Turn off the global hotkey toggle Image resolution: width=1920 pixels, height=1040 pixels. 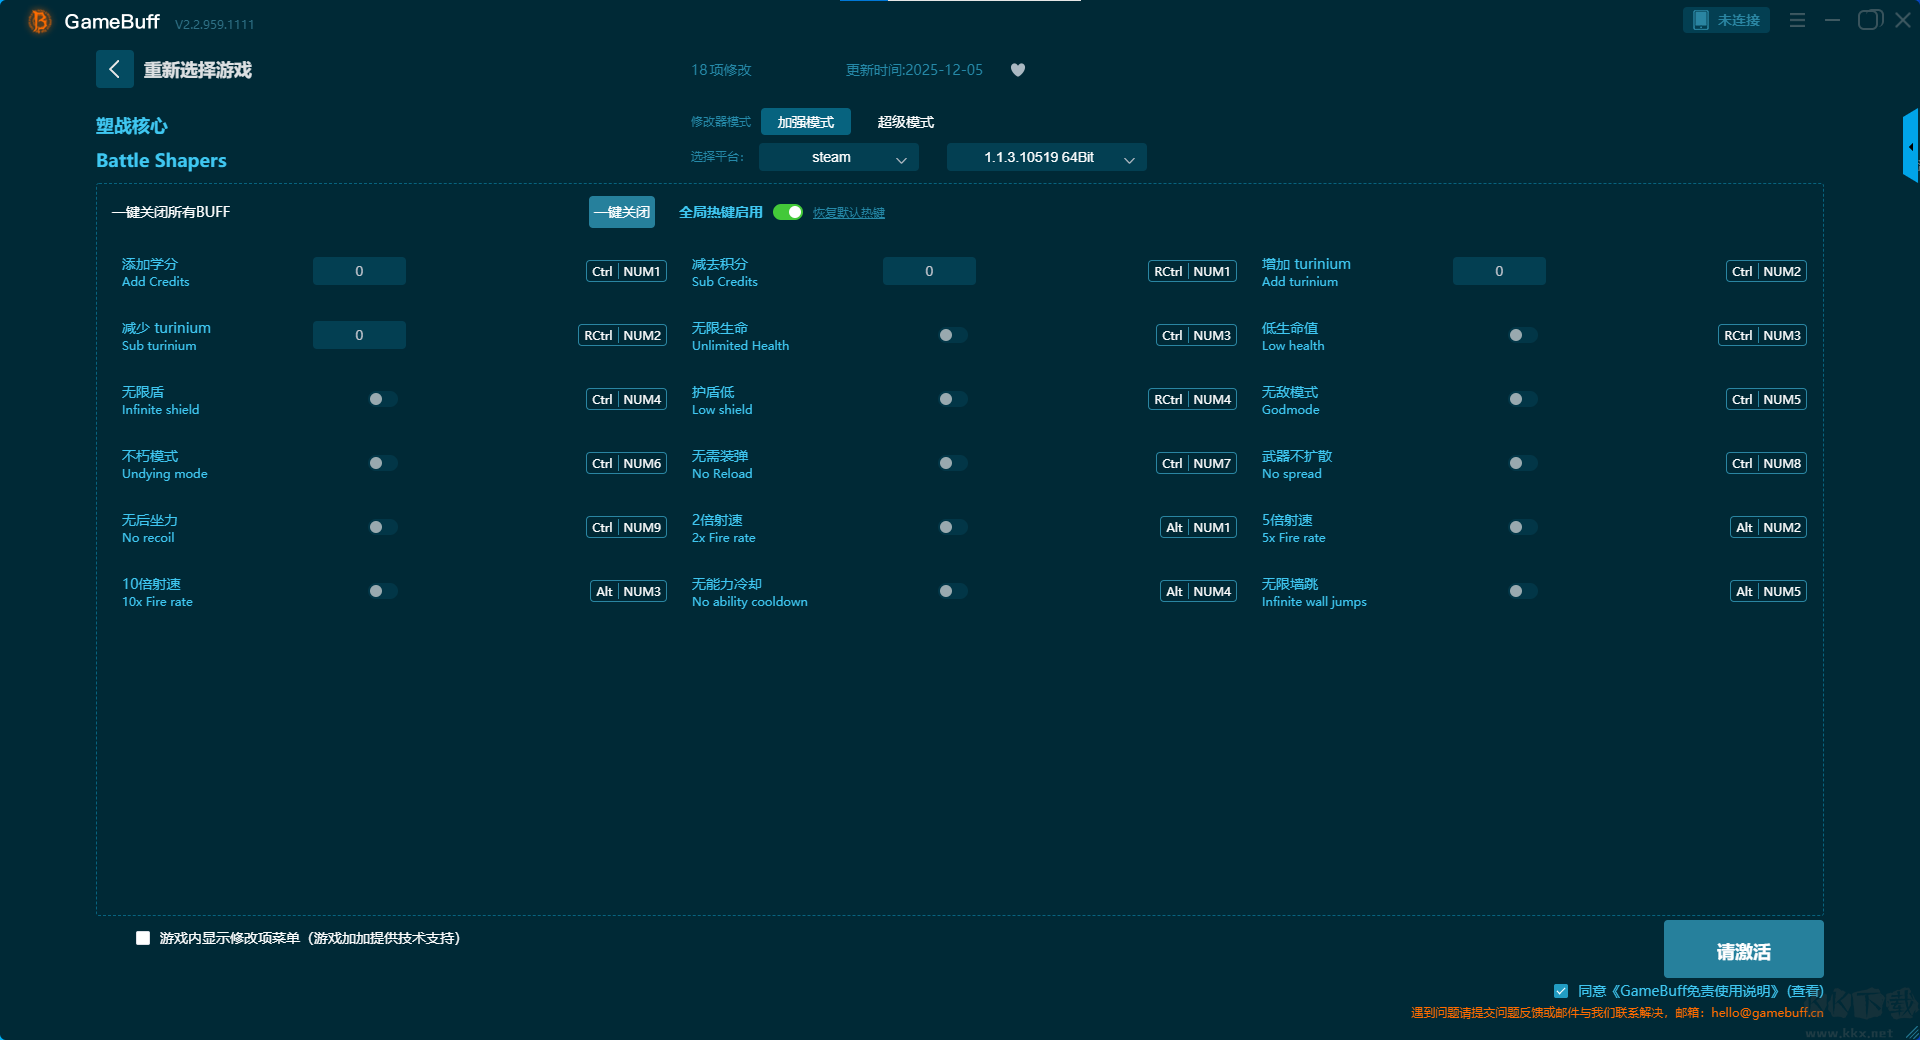[788, 212]
